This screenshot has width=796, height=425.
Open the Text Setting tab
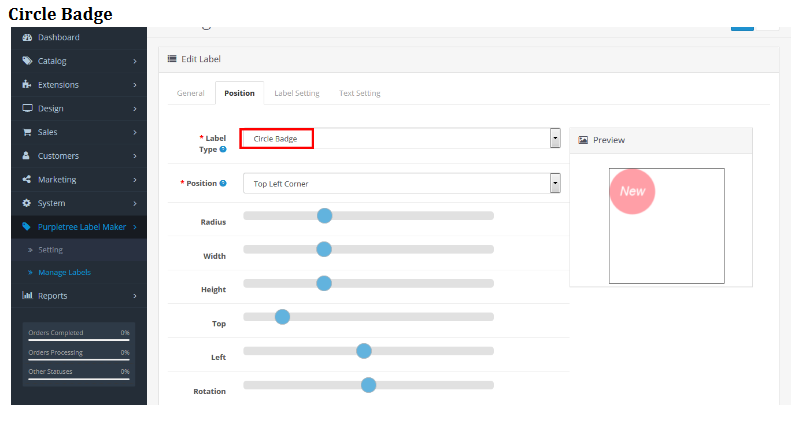359,93
